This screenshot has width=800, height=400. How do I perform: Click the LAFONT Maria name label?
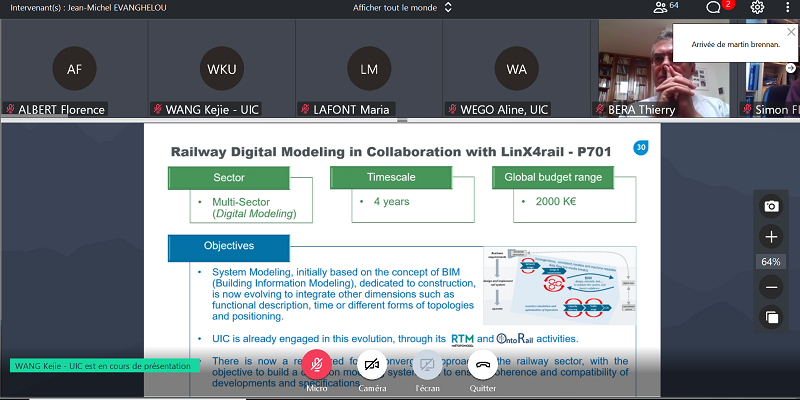click(x=346, y=109)
